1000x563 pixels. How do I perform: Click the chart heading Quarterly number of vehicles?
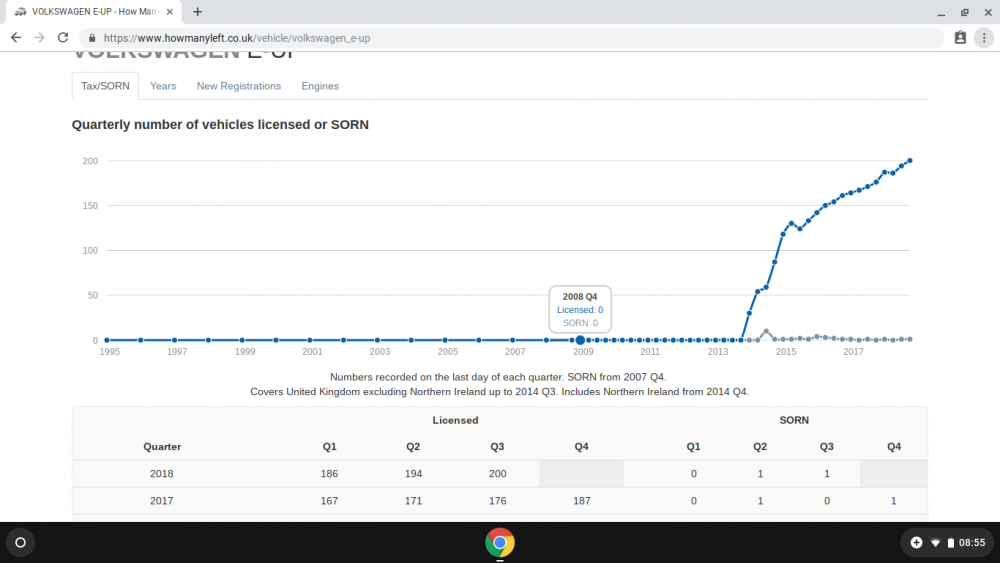[x=220, y=125]
